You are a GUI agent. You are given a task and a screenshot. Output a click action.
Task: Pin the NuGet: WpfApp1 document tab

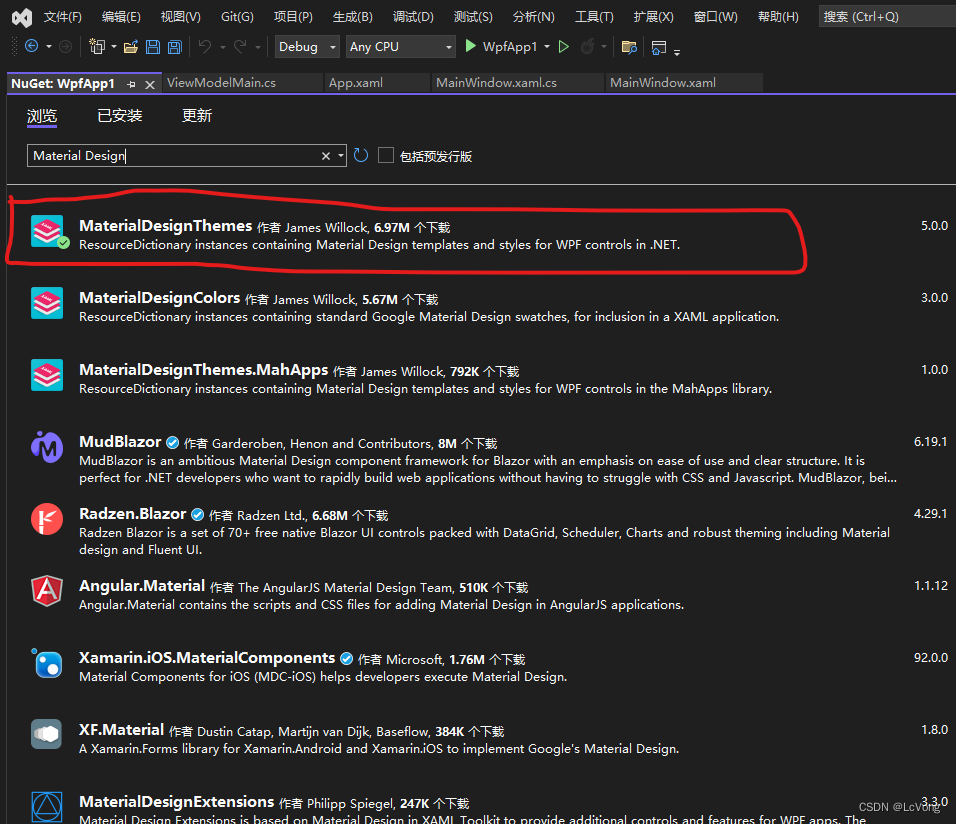pyautogui.click(x=131, y=84)
